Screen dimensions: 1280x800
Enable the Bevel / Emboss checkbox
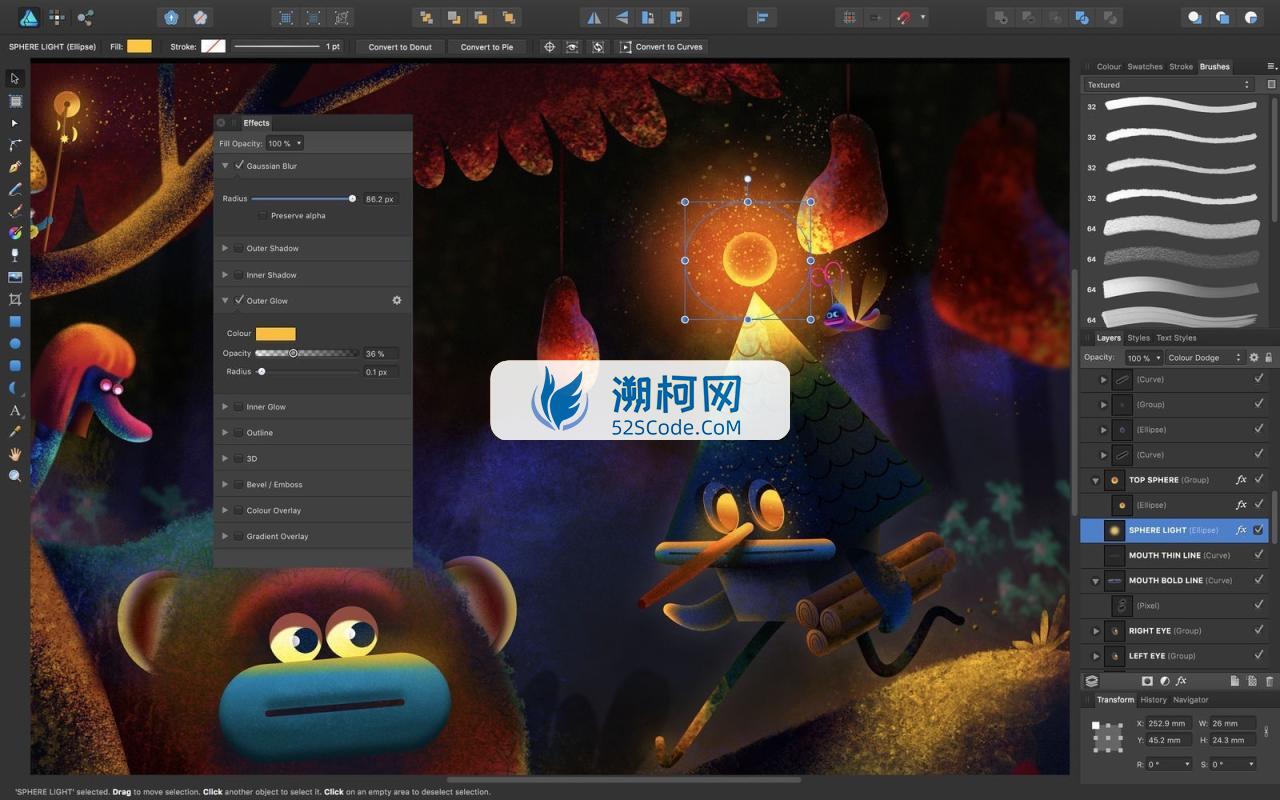pyautogui.click(x=239, y=485)
